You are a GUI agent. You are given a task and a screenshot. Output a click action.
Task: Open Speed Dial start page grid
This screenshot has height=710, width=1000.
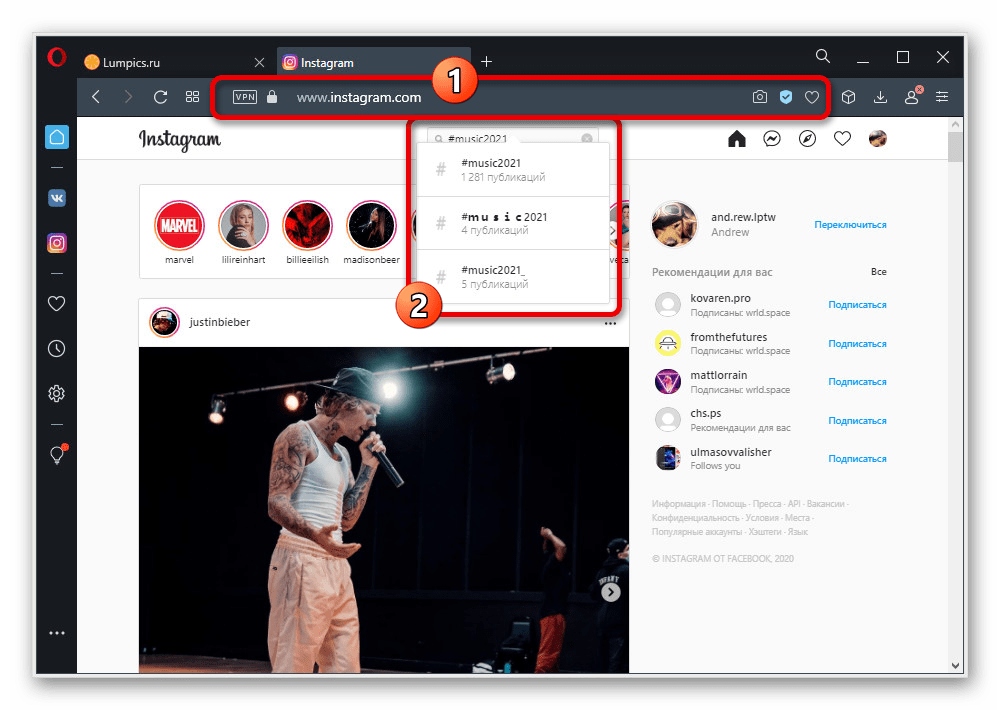tap(193, 97)
